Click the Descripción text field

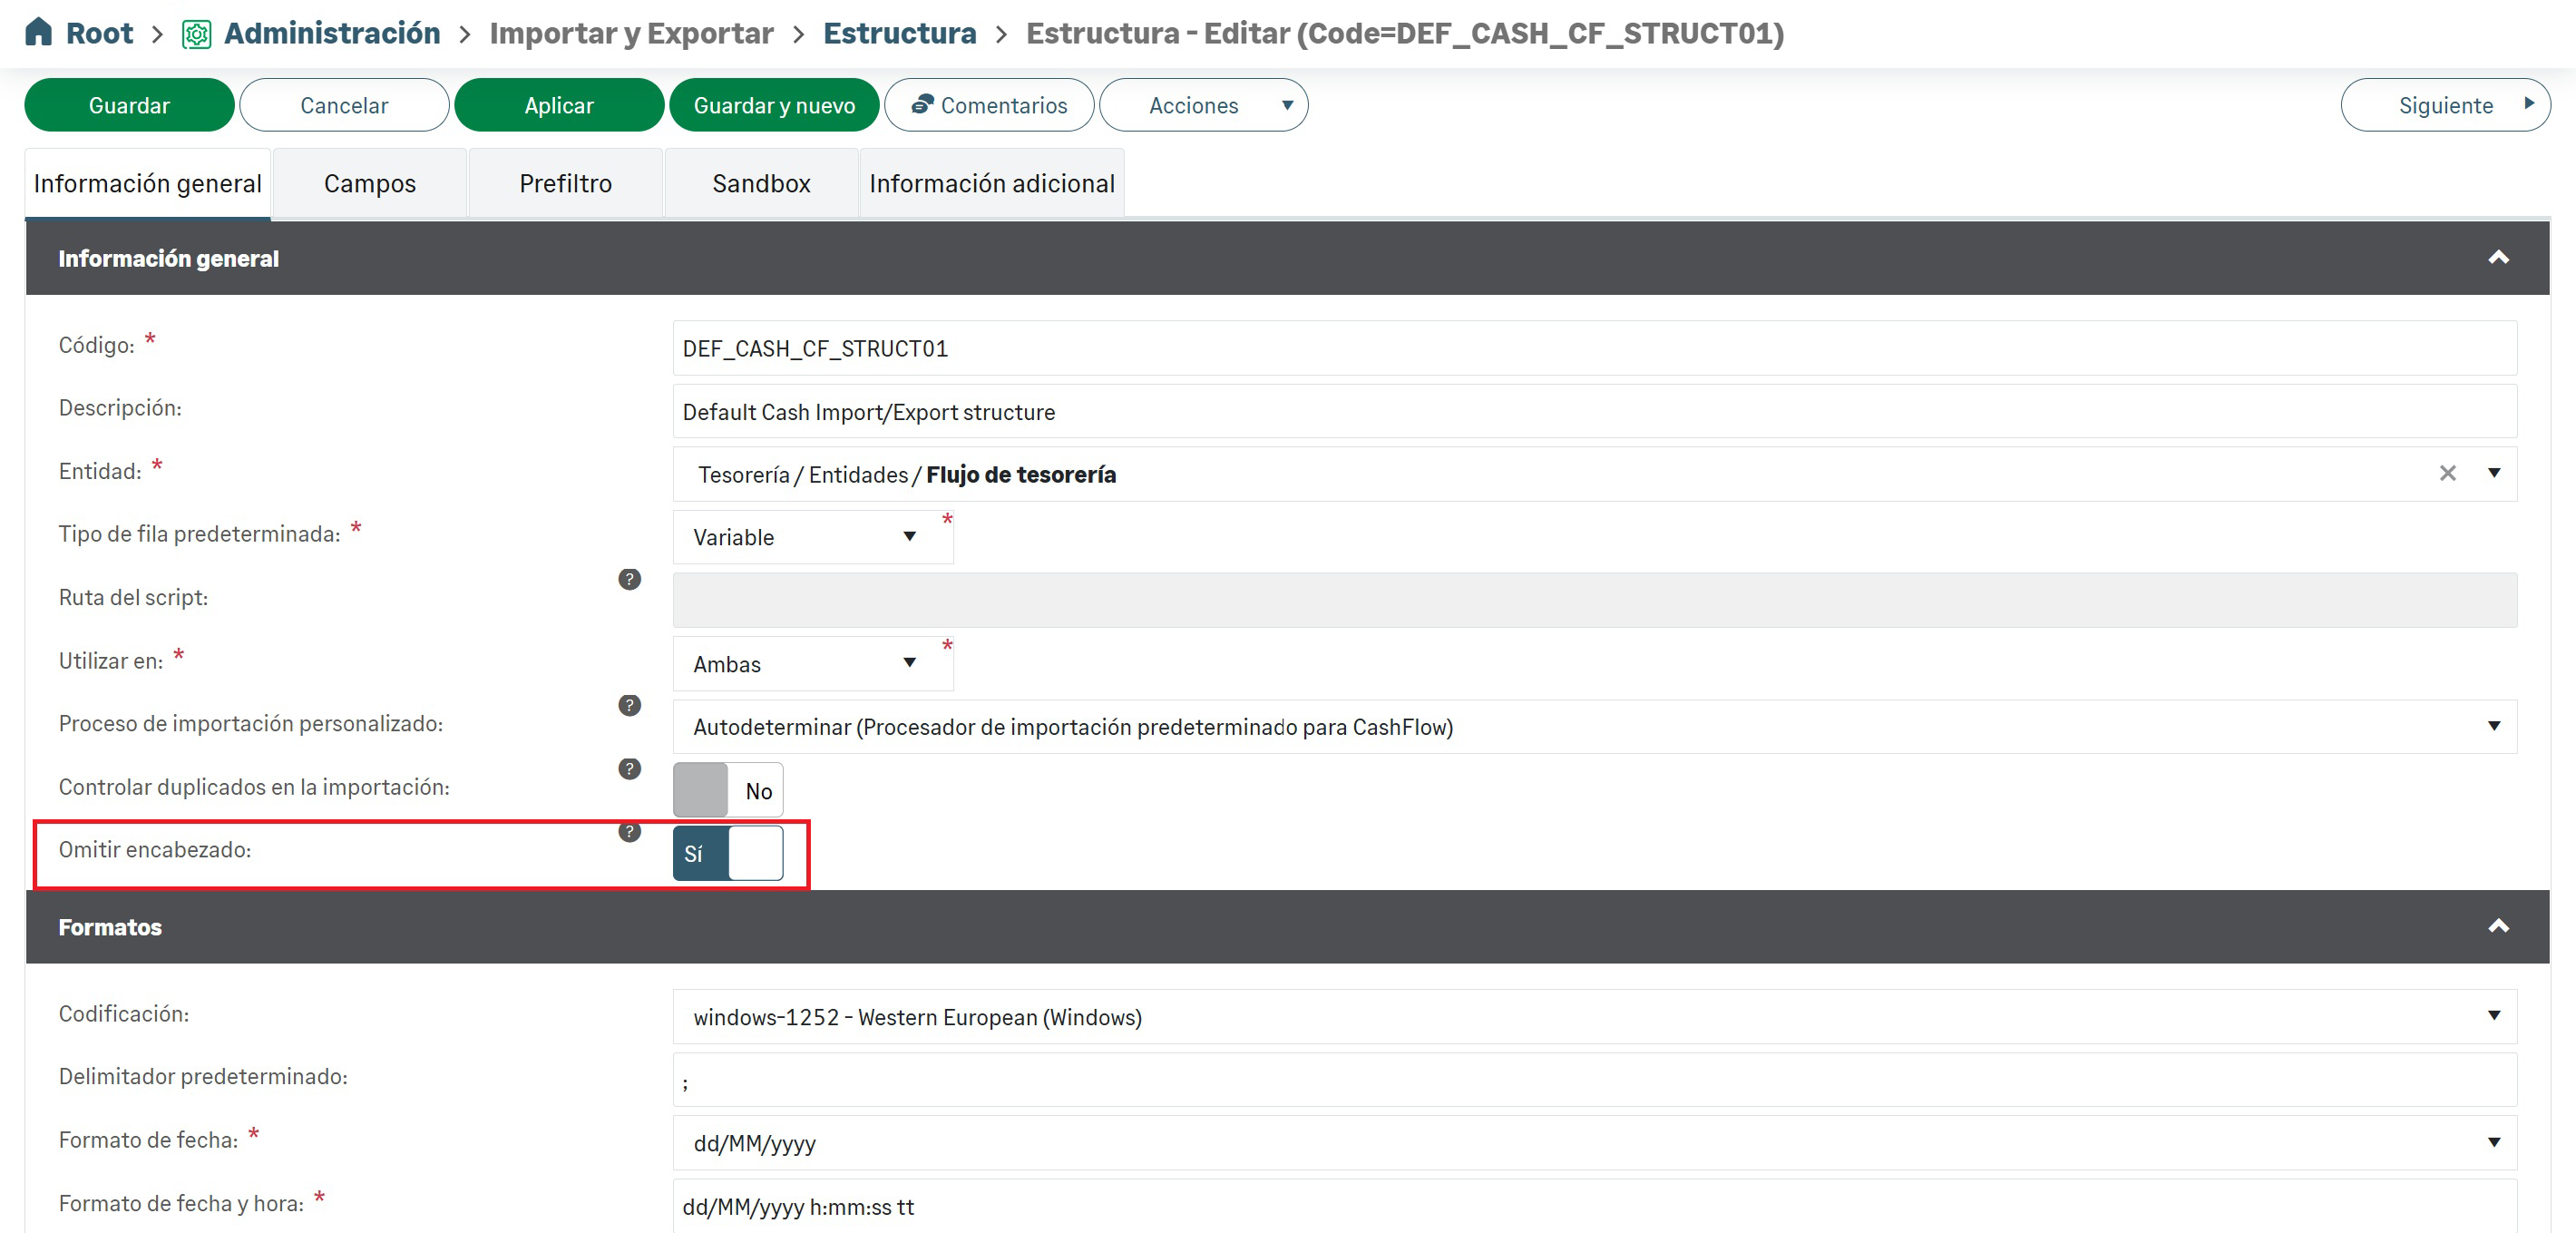click(x=1594, y=412)
